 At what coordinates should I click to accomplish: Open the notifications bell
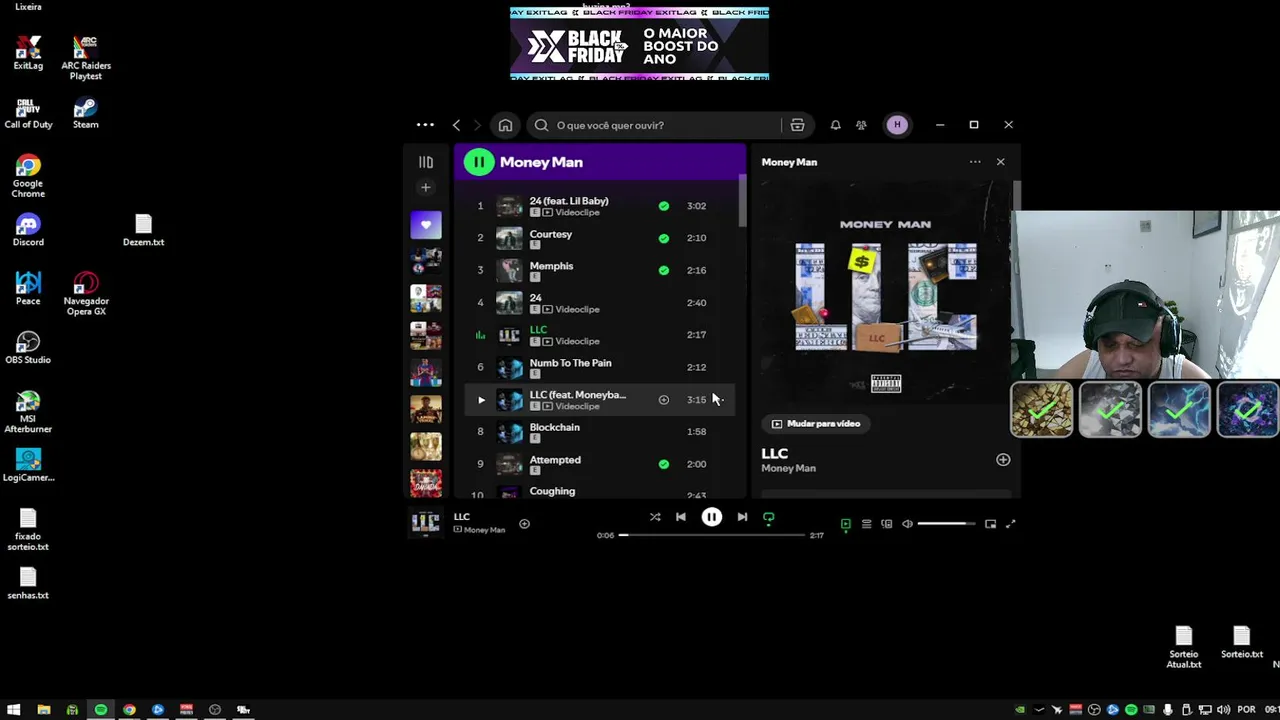[835, 125]
